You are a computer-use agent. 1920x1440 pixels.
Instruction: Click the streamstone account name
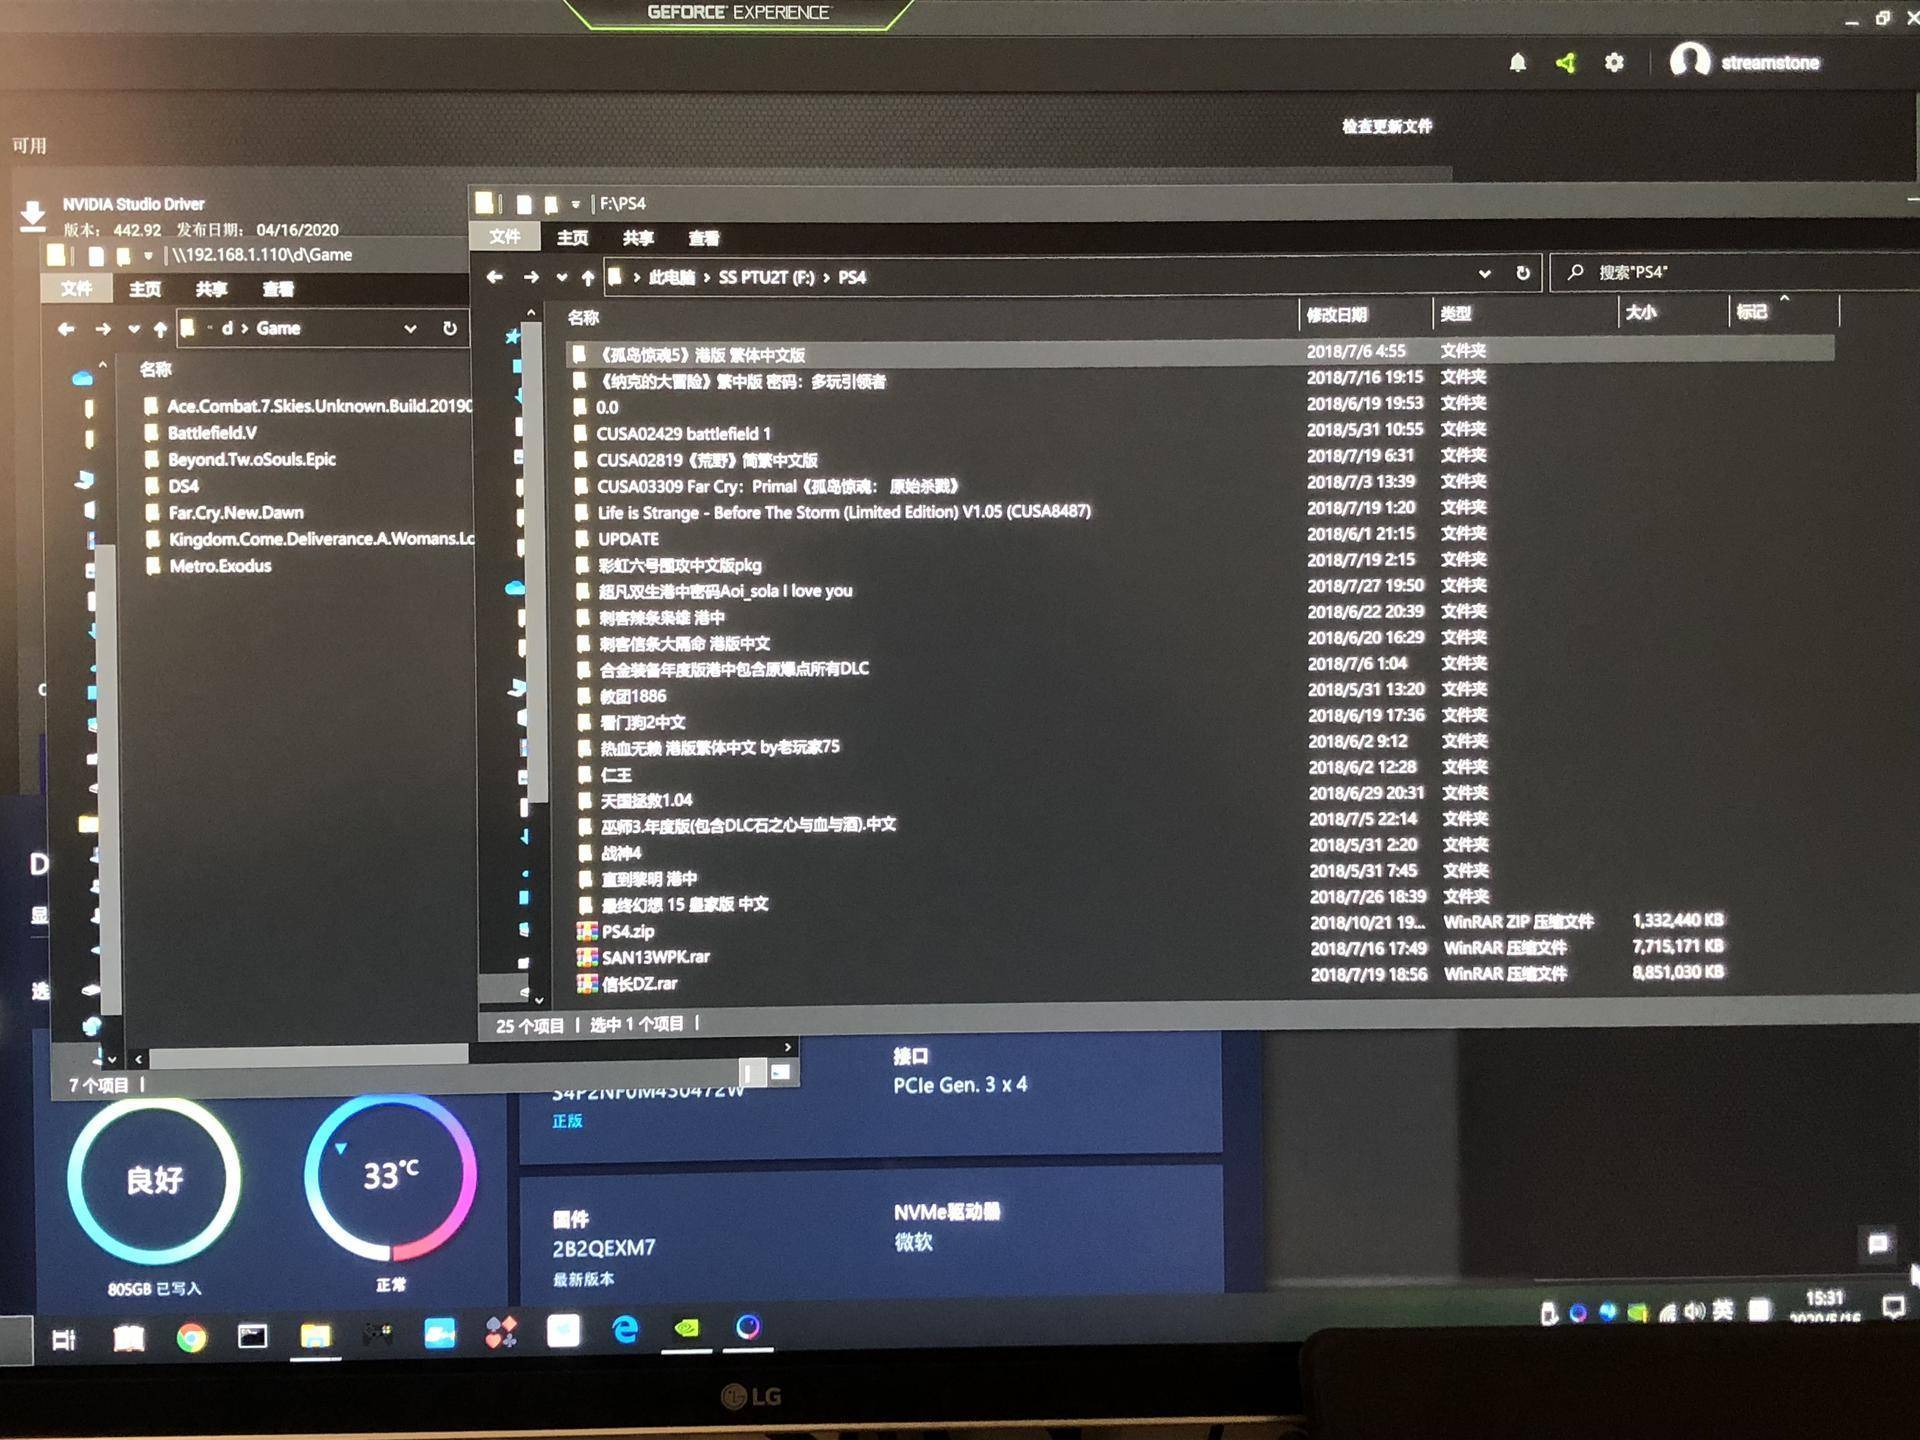[1769, 63]
